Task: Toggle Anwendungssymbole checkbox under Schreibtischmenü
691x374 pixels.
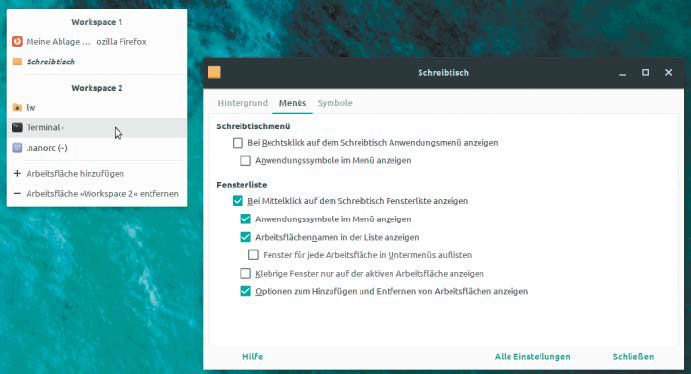Action: 245,161
